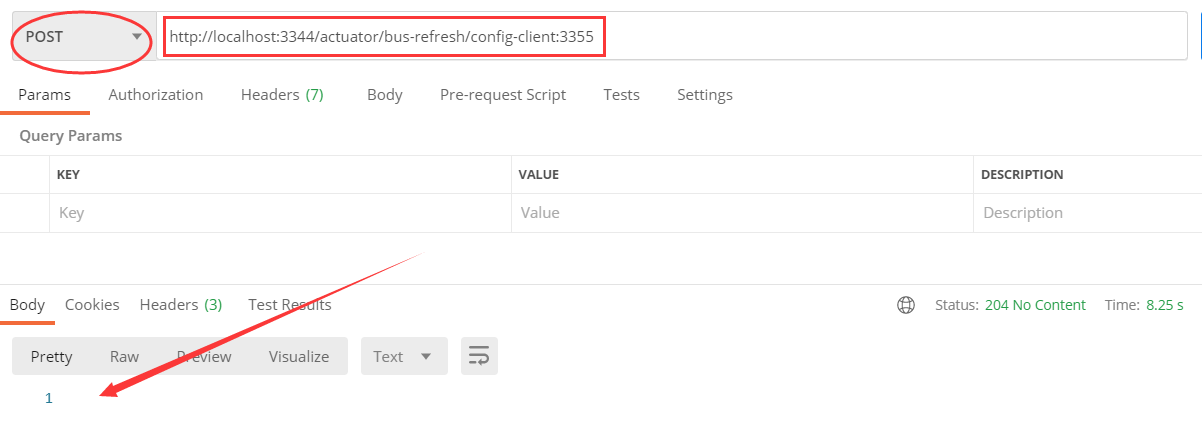The image size is (1202, 436).
Task: Open the Pre-request Script tab
Action: click(503, 95)
